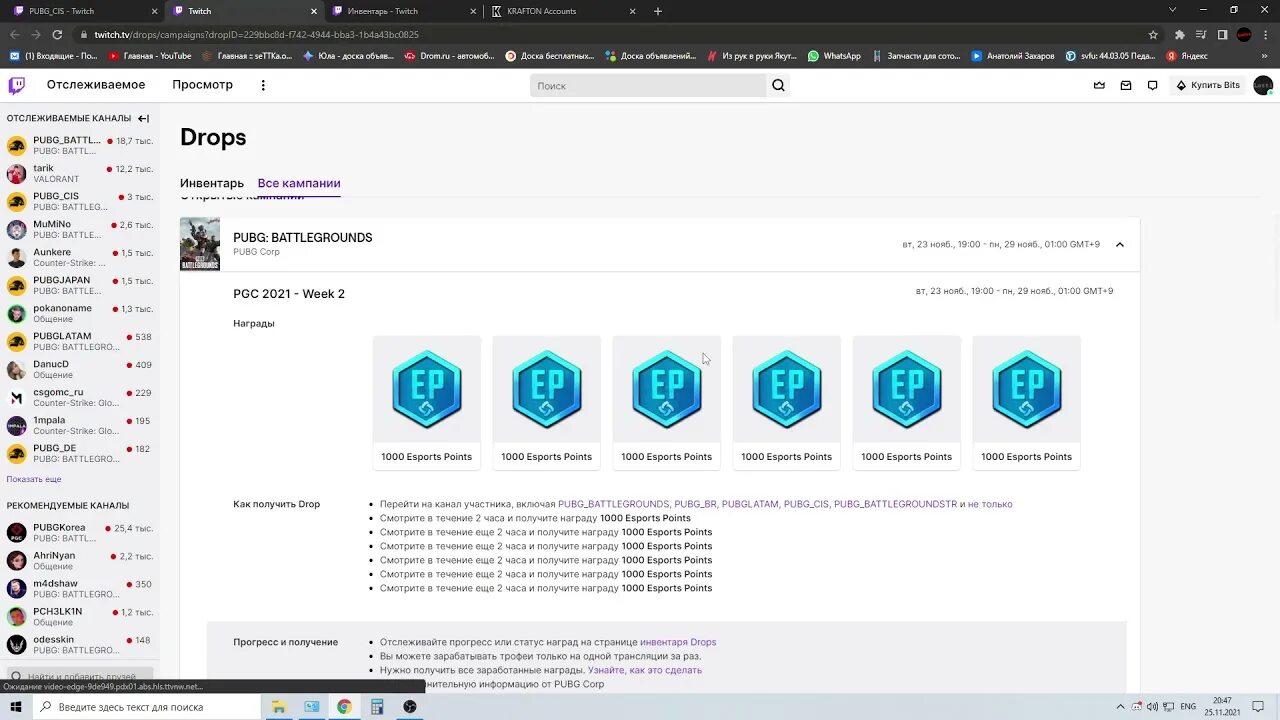Image resolution: width=1280 pixels, height=720 pixels.
Task: Open the whispers chat bubble icon
Action: click(1152, 85)
